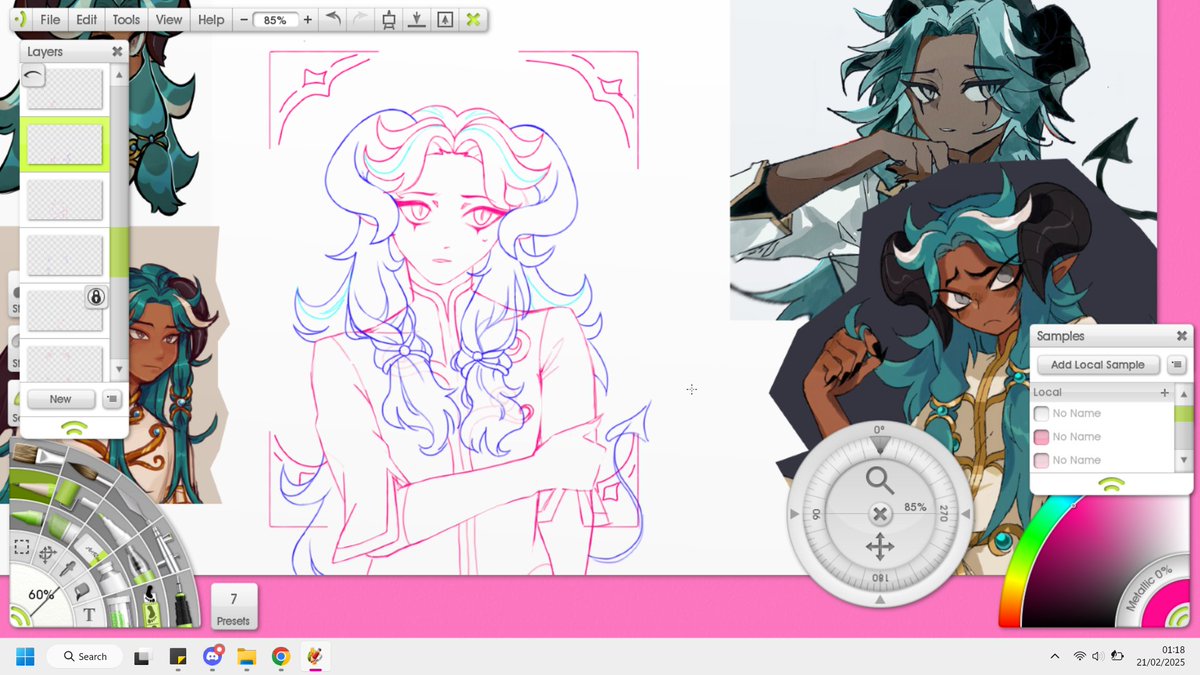The height and width of the screenshot is (675, 1200).
Task: Open the Layers panel menu button
Action: click(111, 399)
